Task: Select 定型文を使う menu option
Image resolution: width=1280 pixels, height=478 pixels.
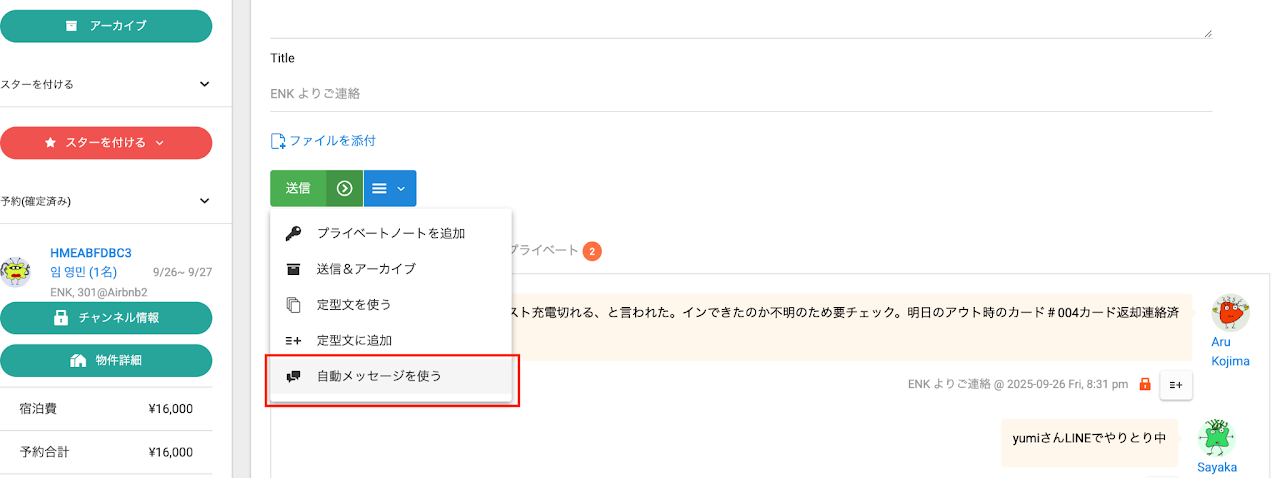Action: point(354,304)
